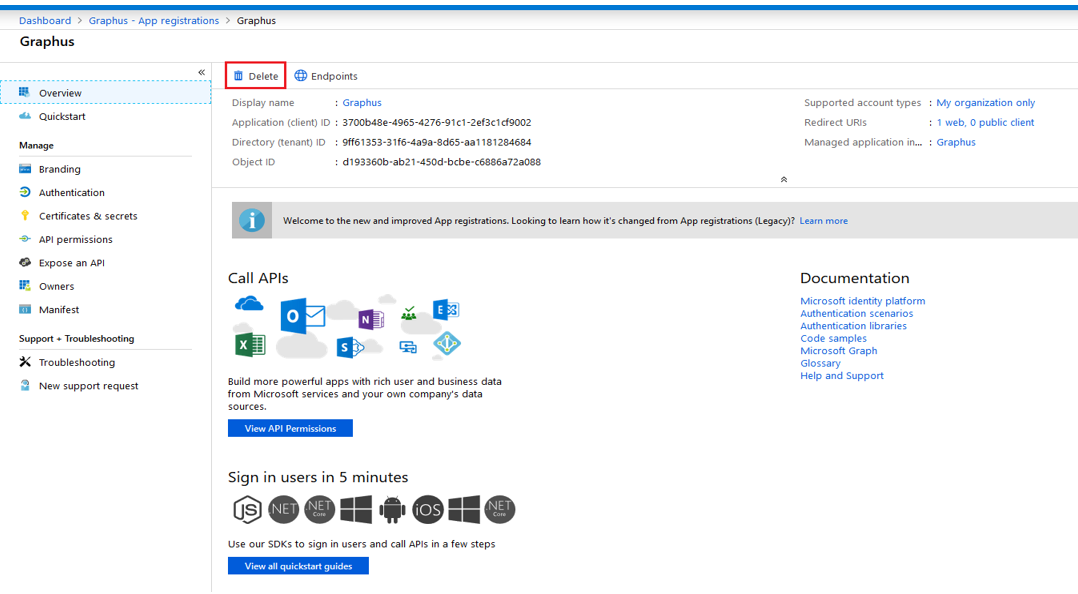
Task: Click the Outlook icon under Call APIs
Action: (x=302, y=316)
